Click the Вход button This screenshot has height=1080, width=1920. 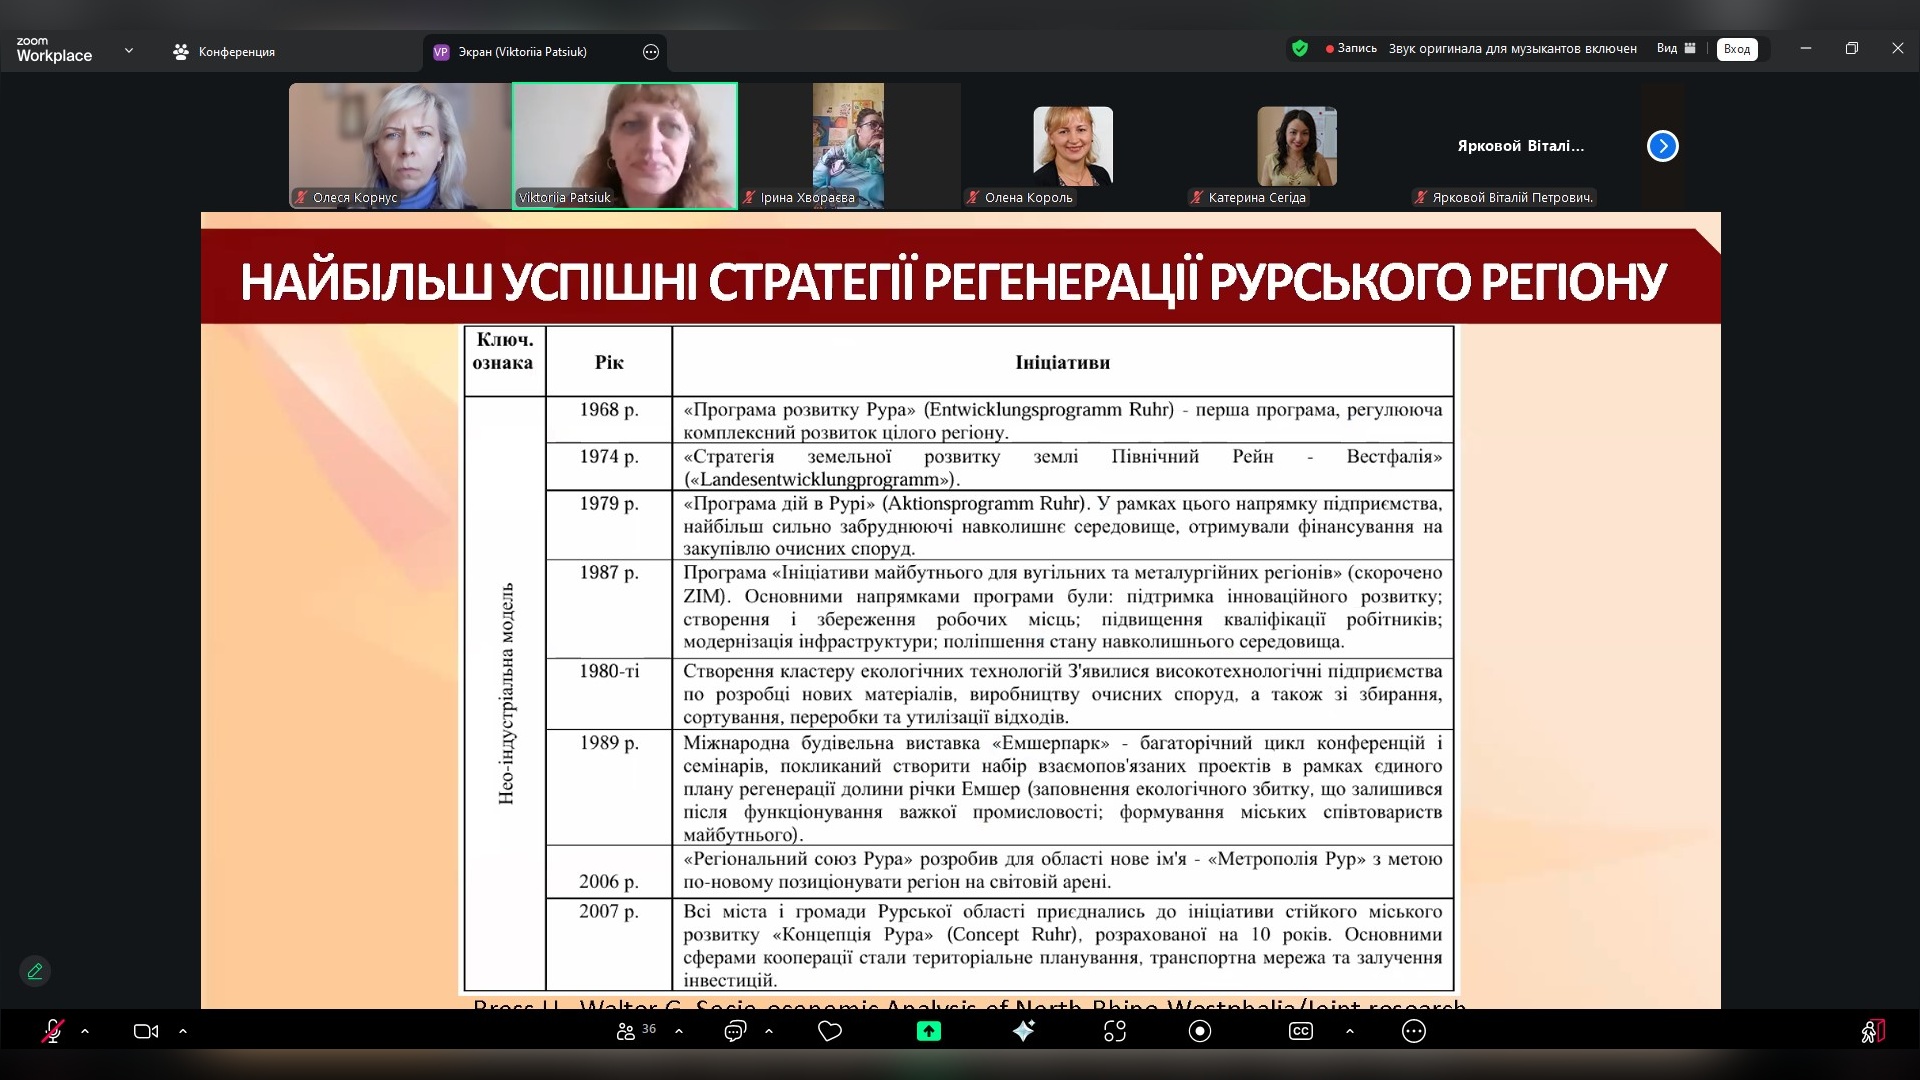click(1737, 49)
